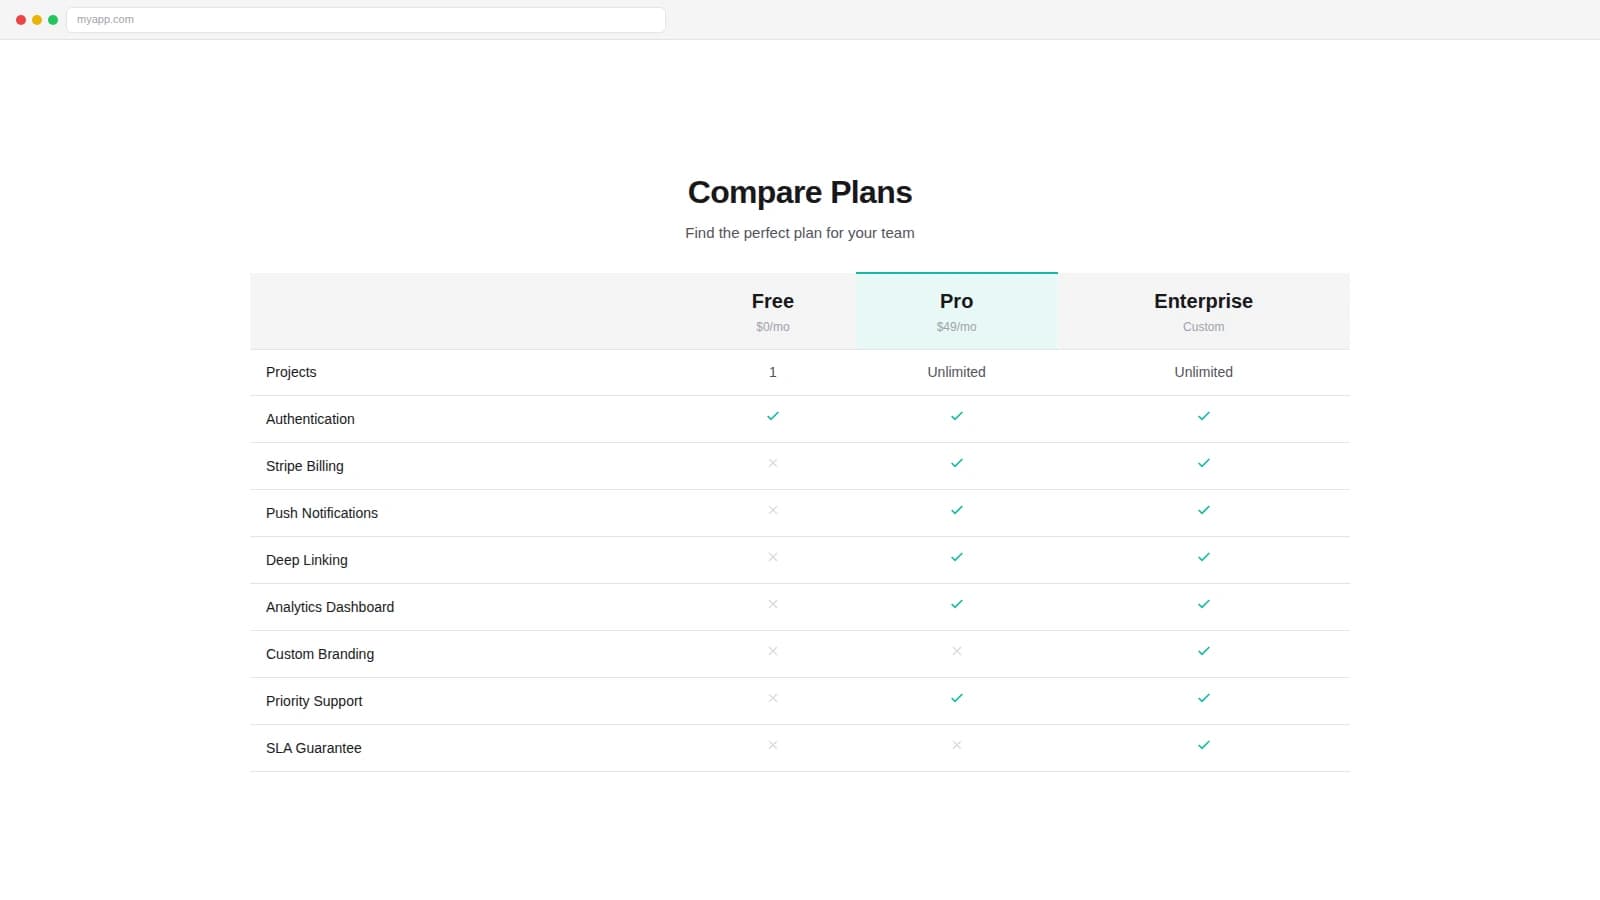Click the Authentication checkmark under Enterprise
The width and height of the screenshot is (1600, 900).
1204,416
